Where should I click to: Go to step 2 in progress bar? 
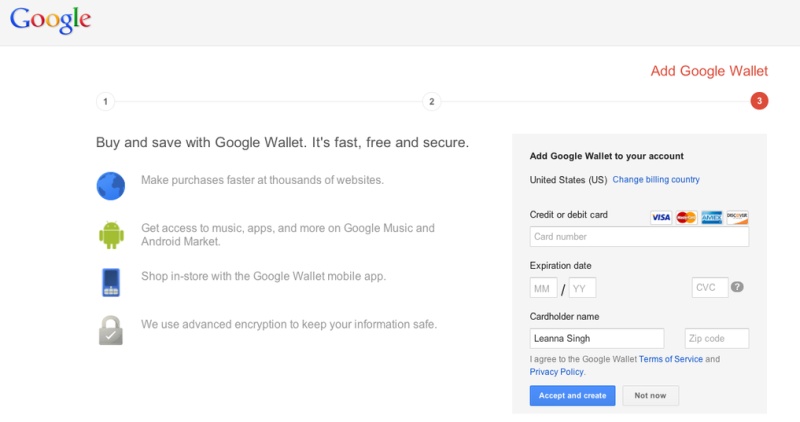coord(432,101)
